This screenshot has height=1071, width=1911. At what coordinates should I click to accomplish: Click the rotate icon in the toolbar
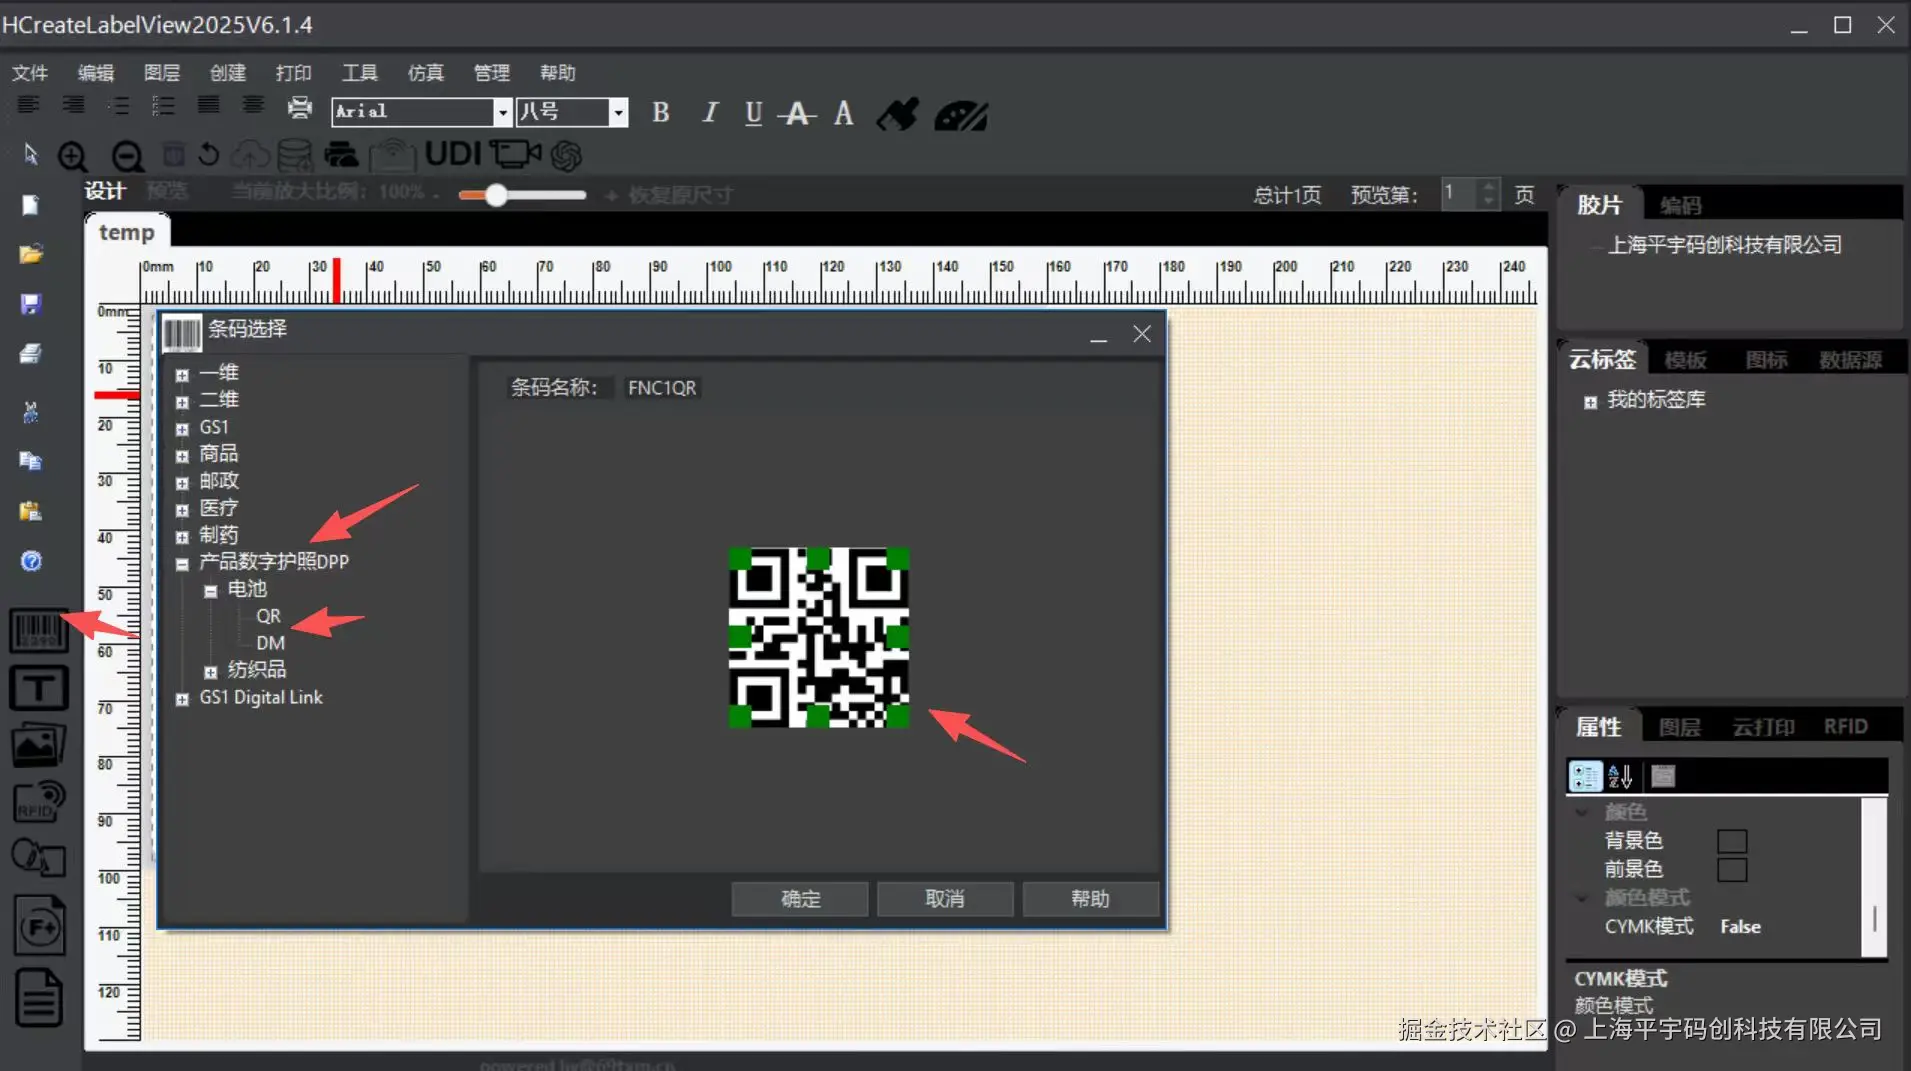[x=208, y=155]
